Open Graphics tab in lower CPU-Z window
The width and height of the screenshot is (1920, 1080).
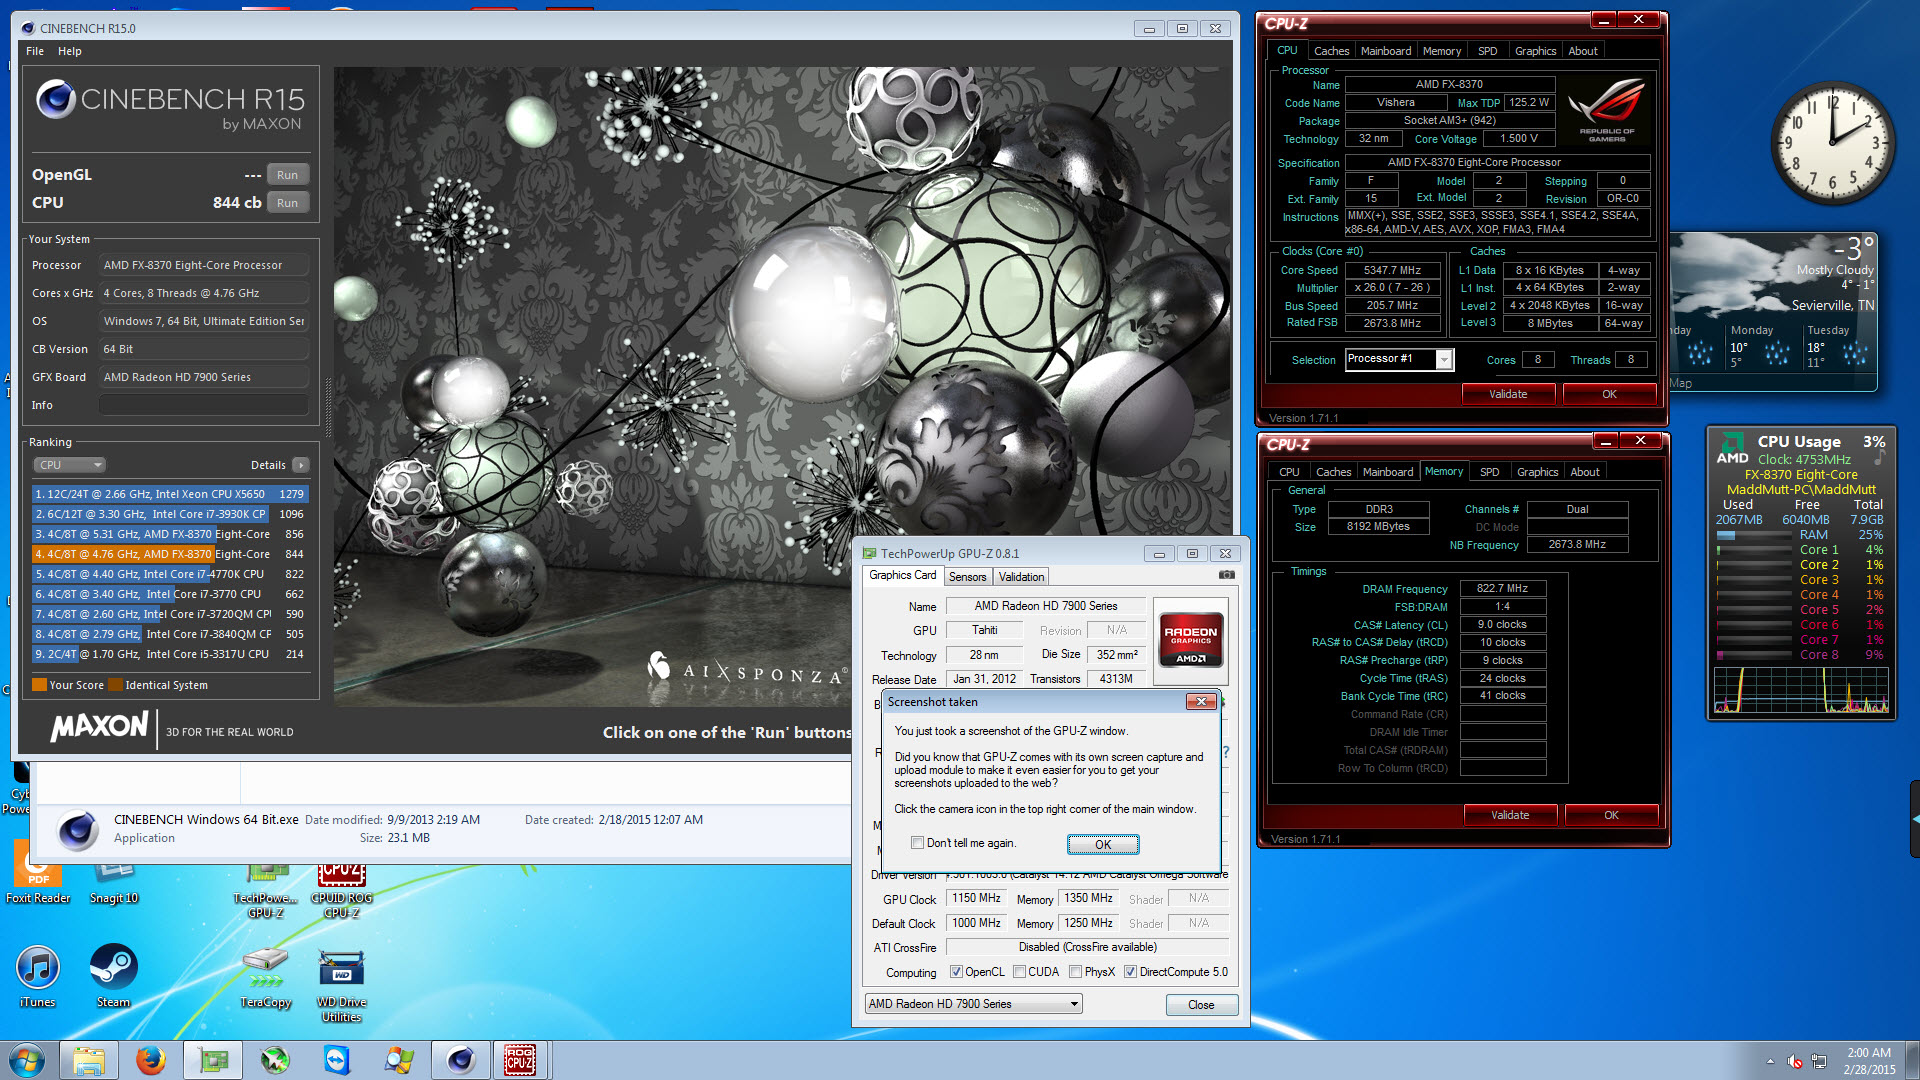pyautogui.click(x=1537, y=472)
